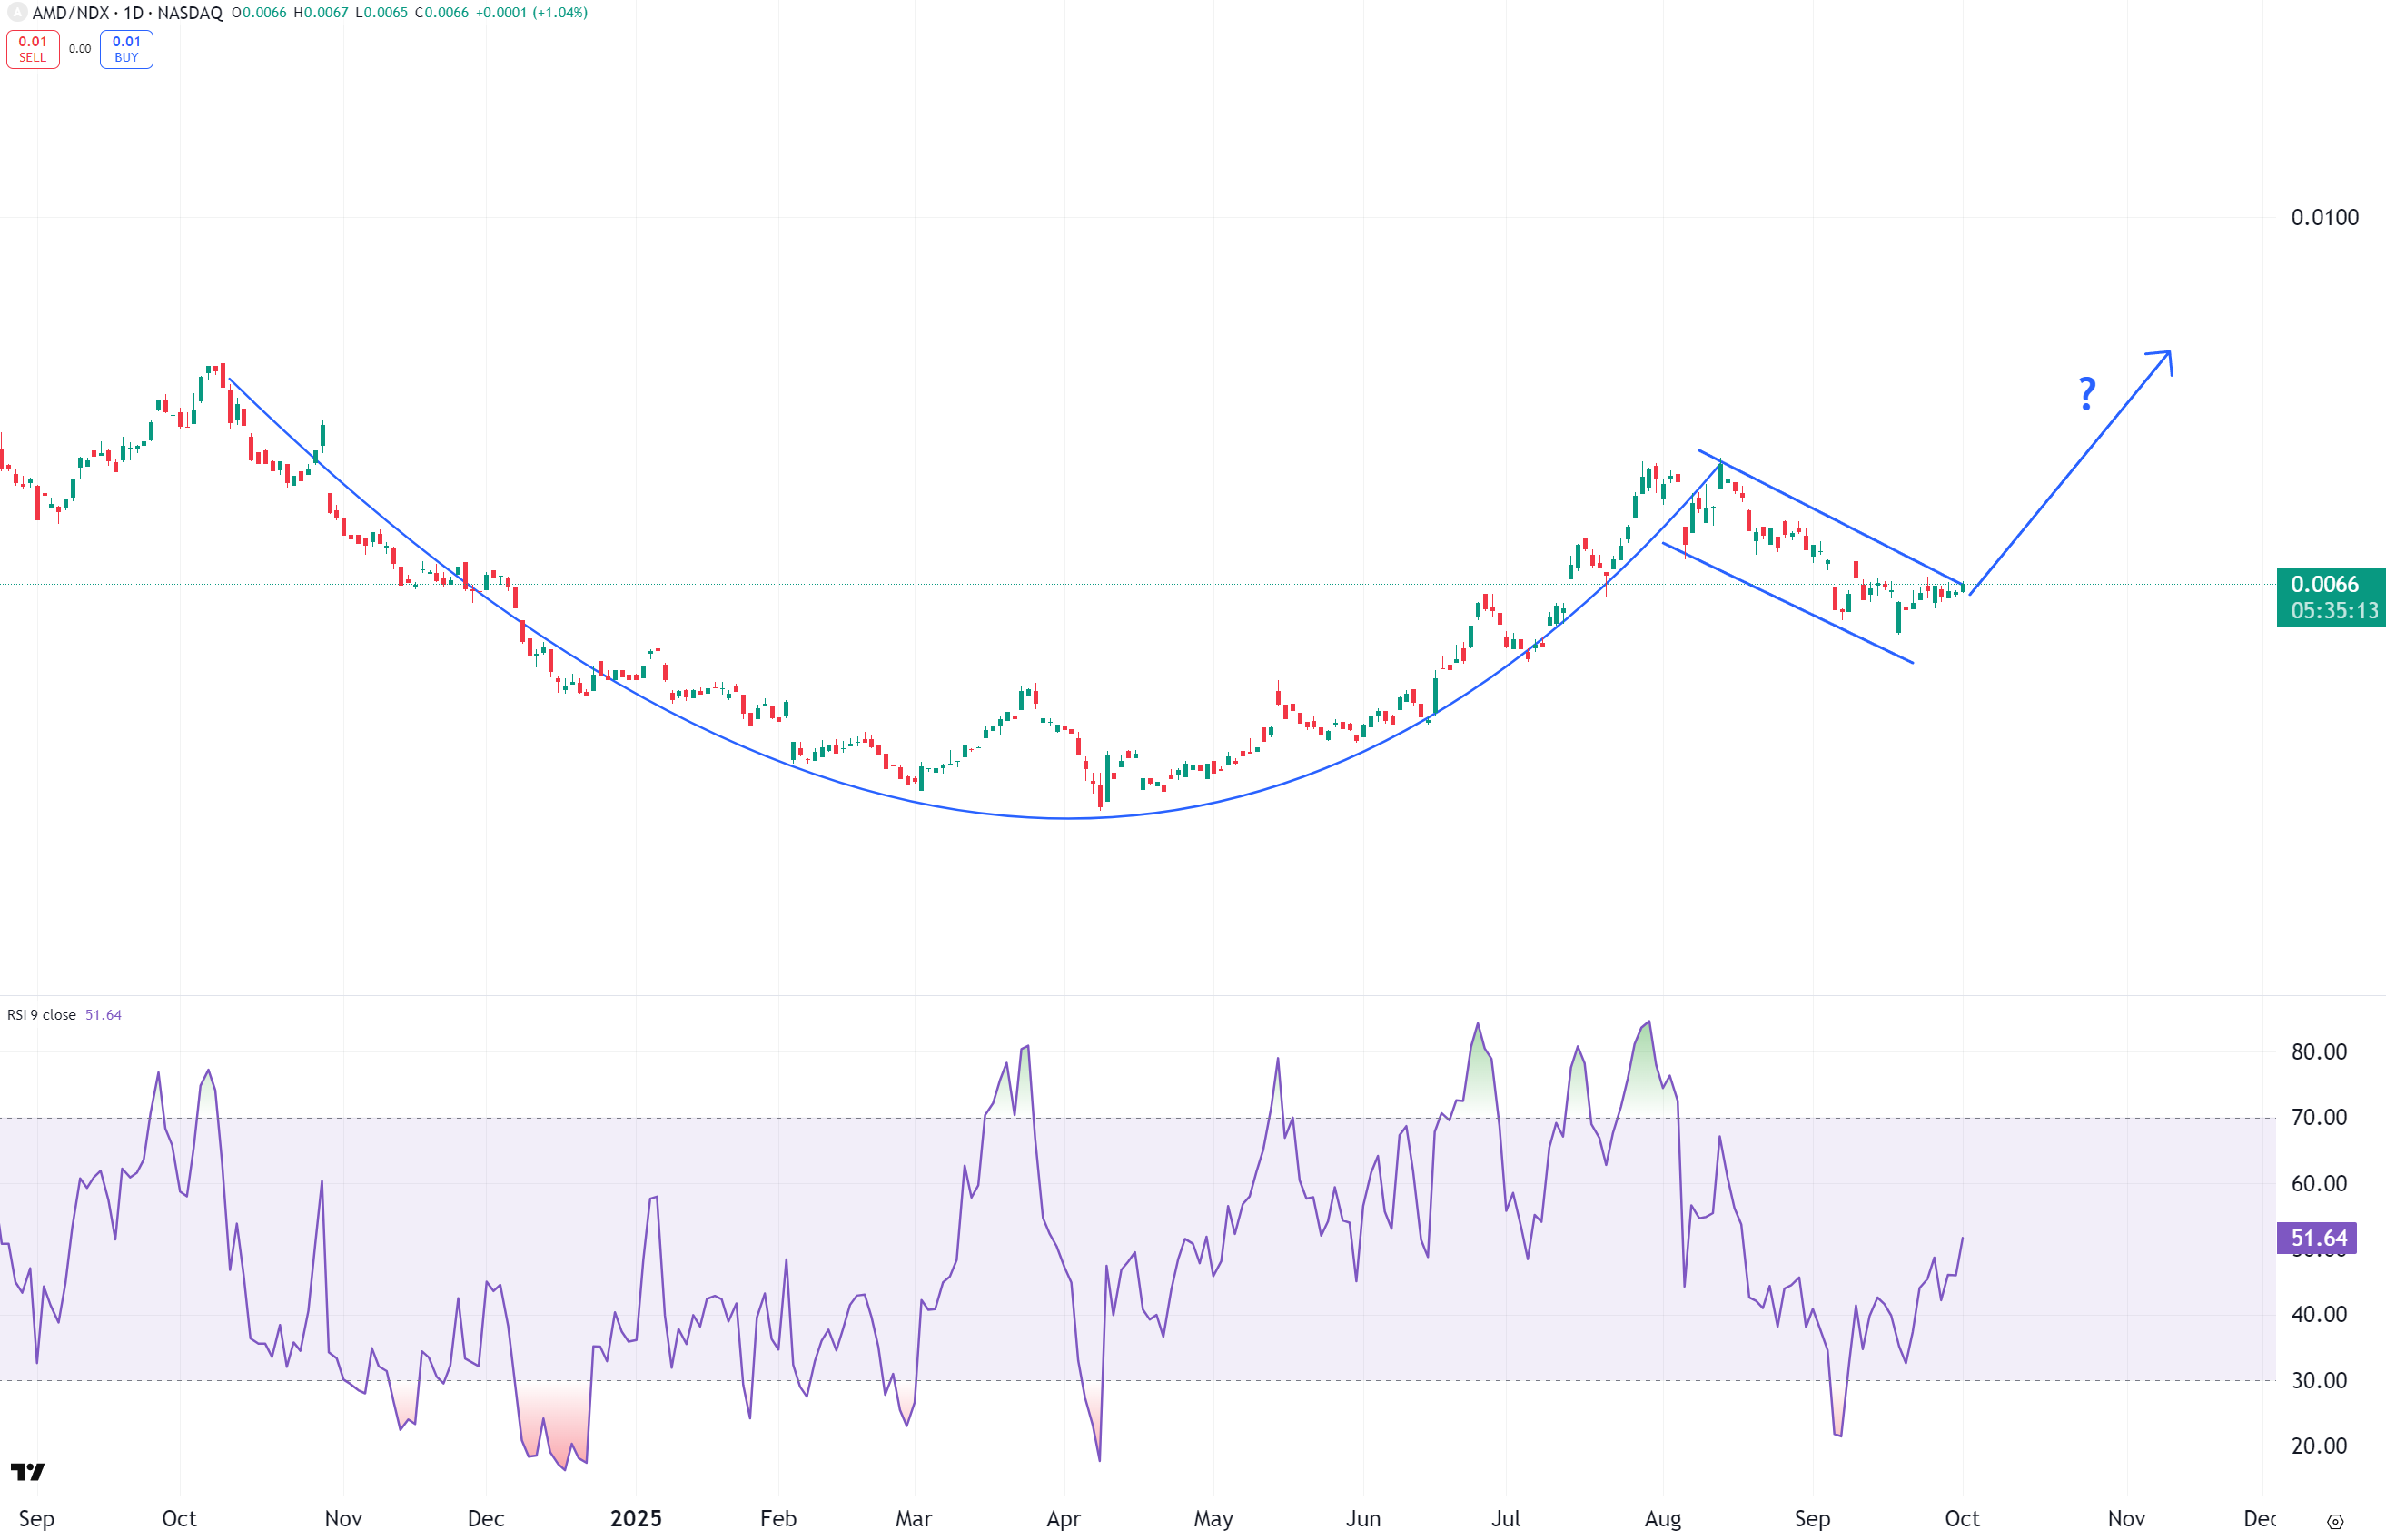
Task: Click the RSI value 51.64 in indicator legend
Action: 103,1015
